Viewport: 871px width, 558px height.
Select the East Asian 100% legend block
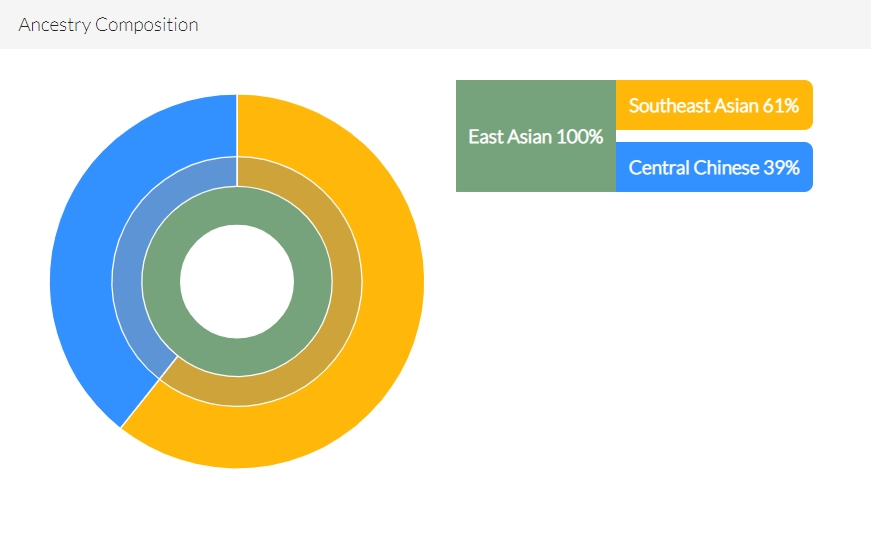535,136
